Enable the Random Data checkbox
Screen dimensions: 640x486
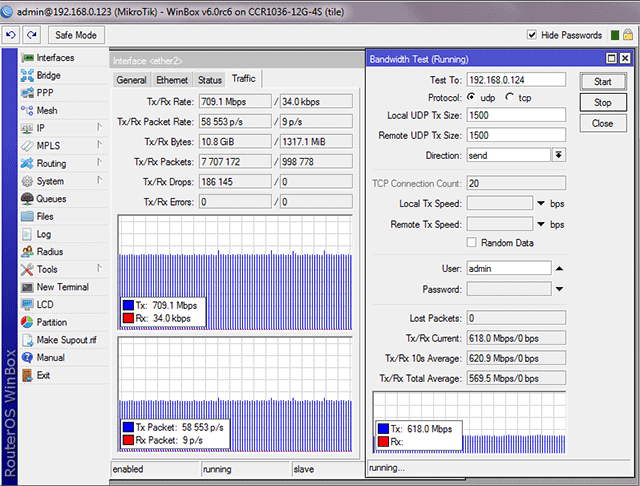[471, 242]
